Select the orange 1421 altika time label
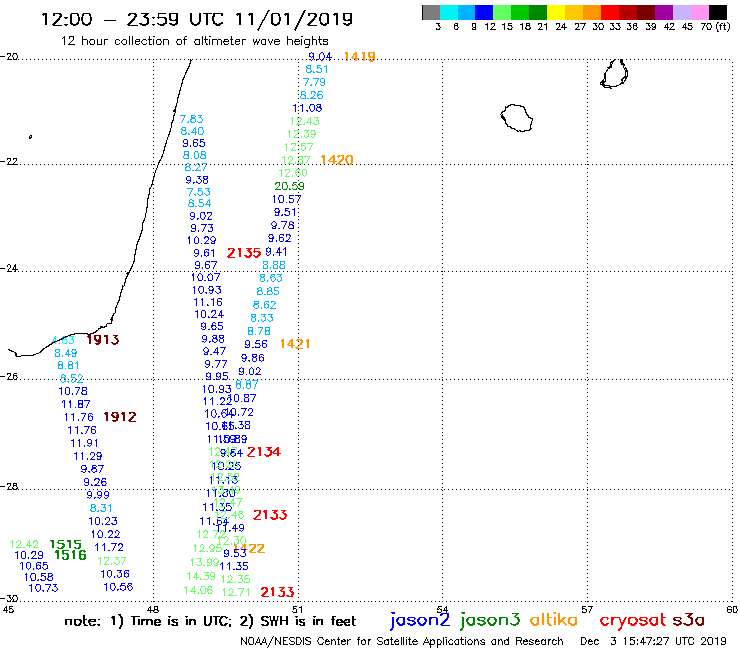This screenshot has height=650, width=740. coord(295,344)
